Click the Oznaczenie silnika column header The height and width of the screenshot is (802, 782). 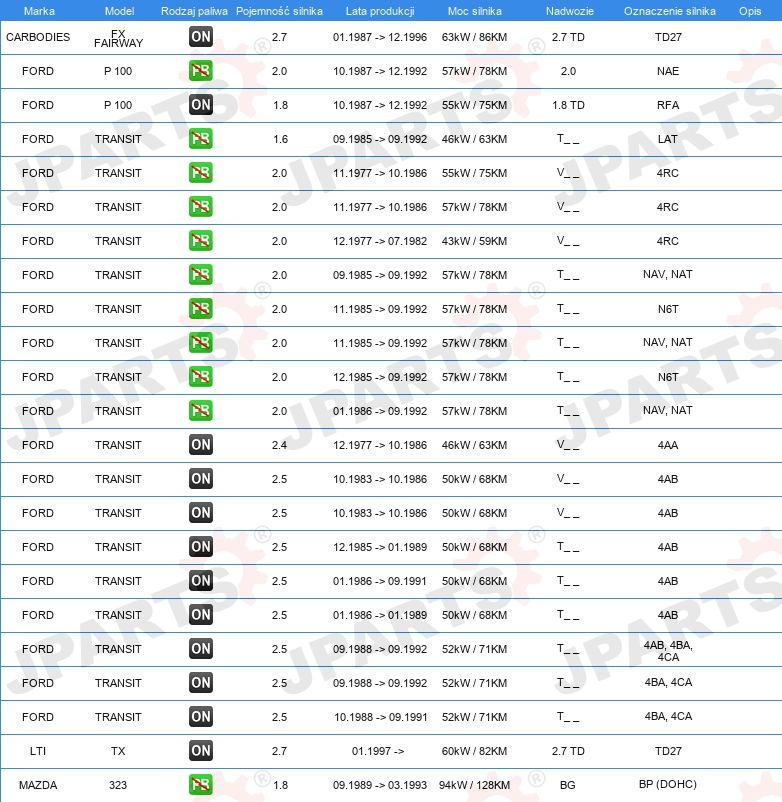[669, 11]
